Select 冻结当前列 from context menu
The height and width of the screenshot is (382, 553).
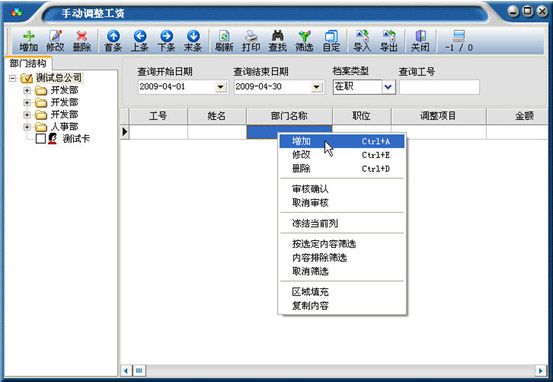coord(342,223)
